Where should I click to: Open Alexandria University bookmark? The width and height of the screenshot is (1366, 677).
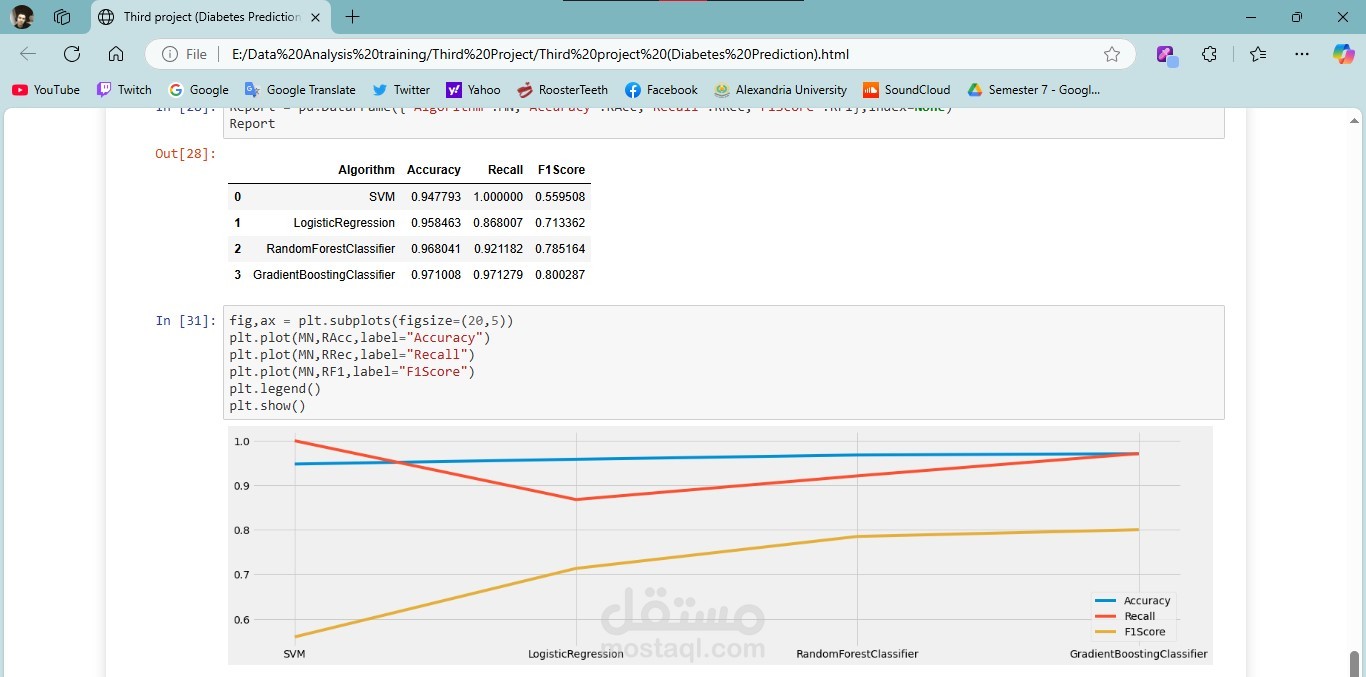click(x=780, y=90)
